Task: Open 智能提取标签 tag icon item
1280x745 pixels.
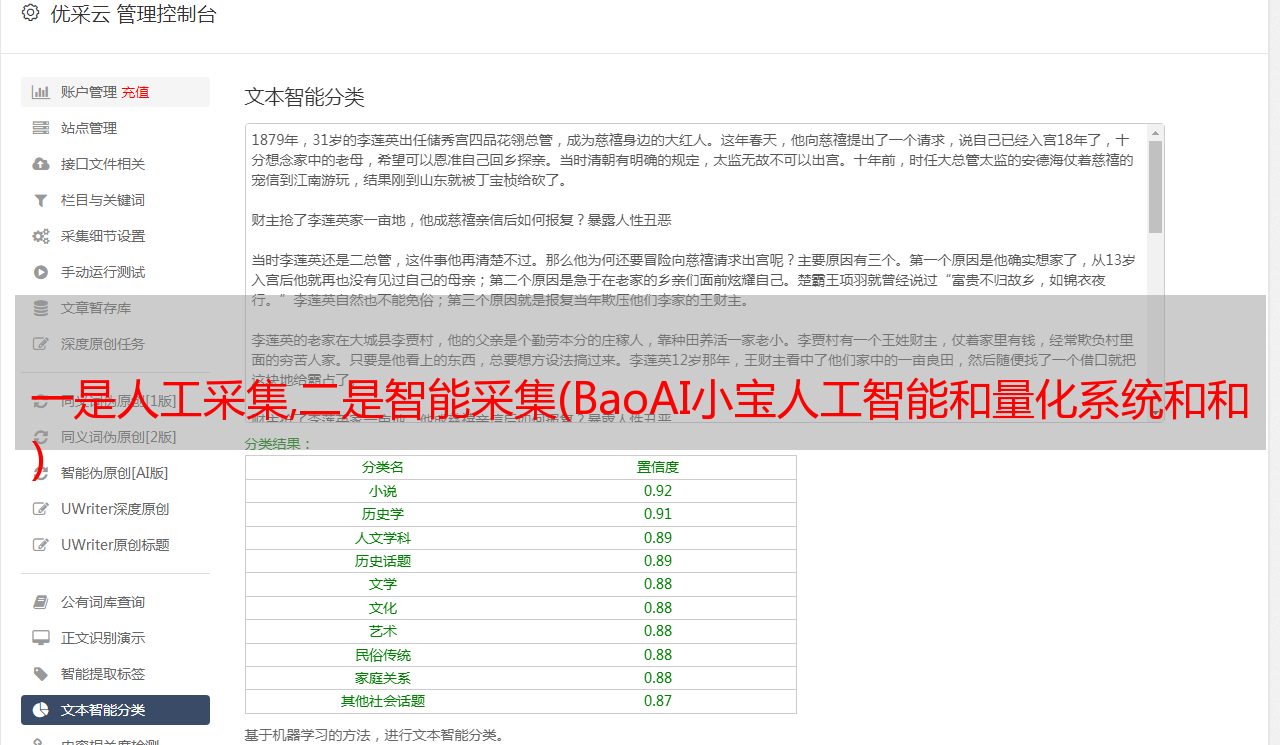Action: click(115, 674)
